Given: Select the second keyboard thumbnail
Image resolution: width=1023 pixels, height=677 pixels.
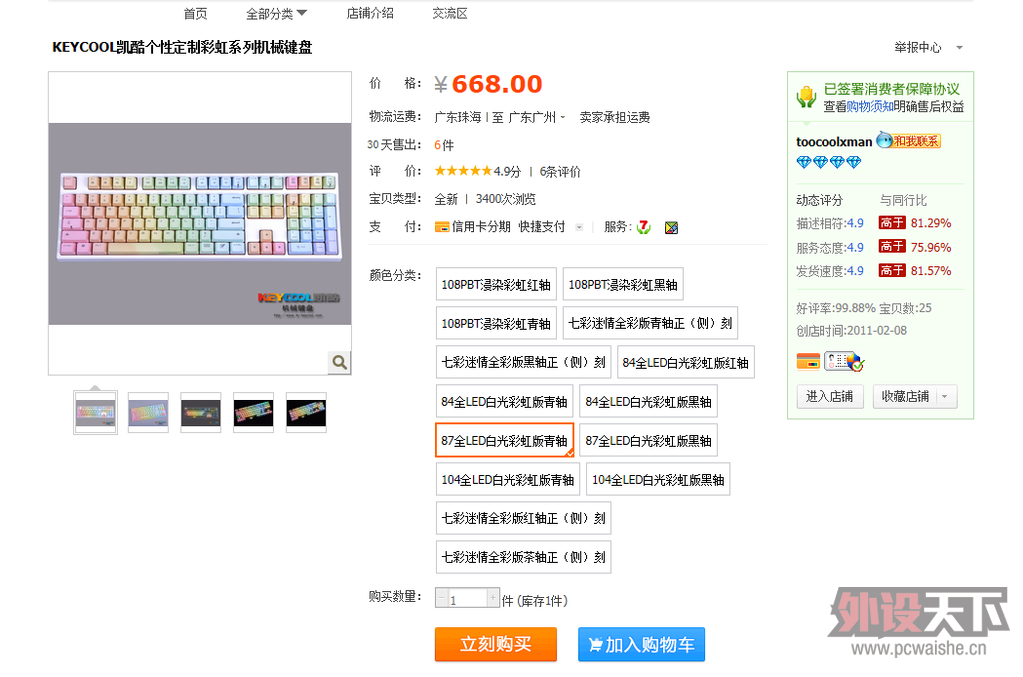Looking at the screenshot, I should (x=148, y=412).
